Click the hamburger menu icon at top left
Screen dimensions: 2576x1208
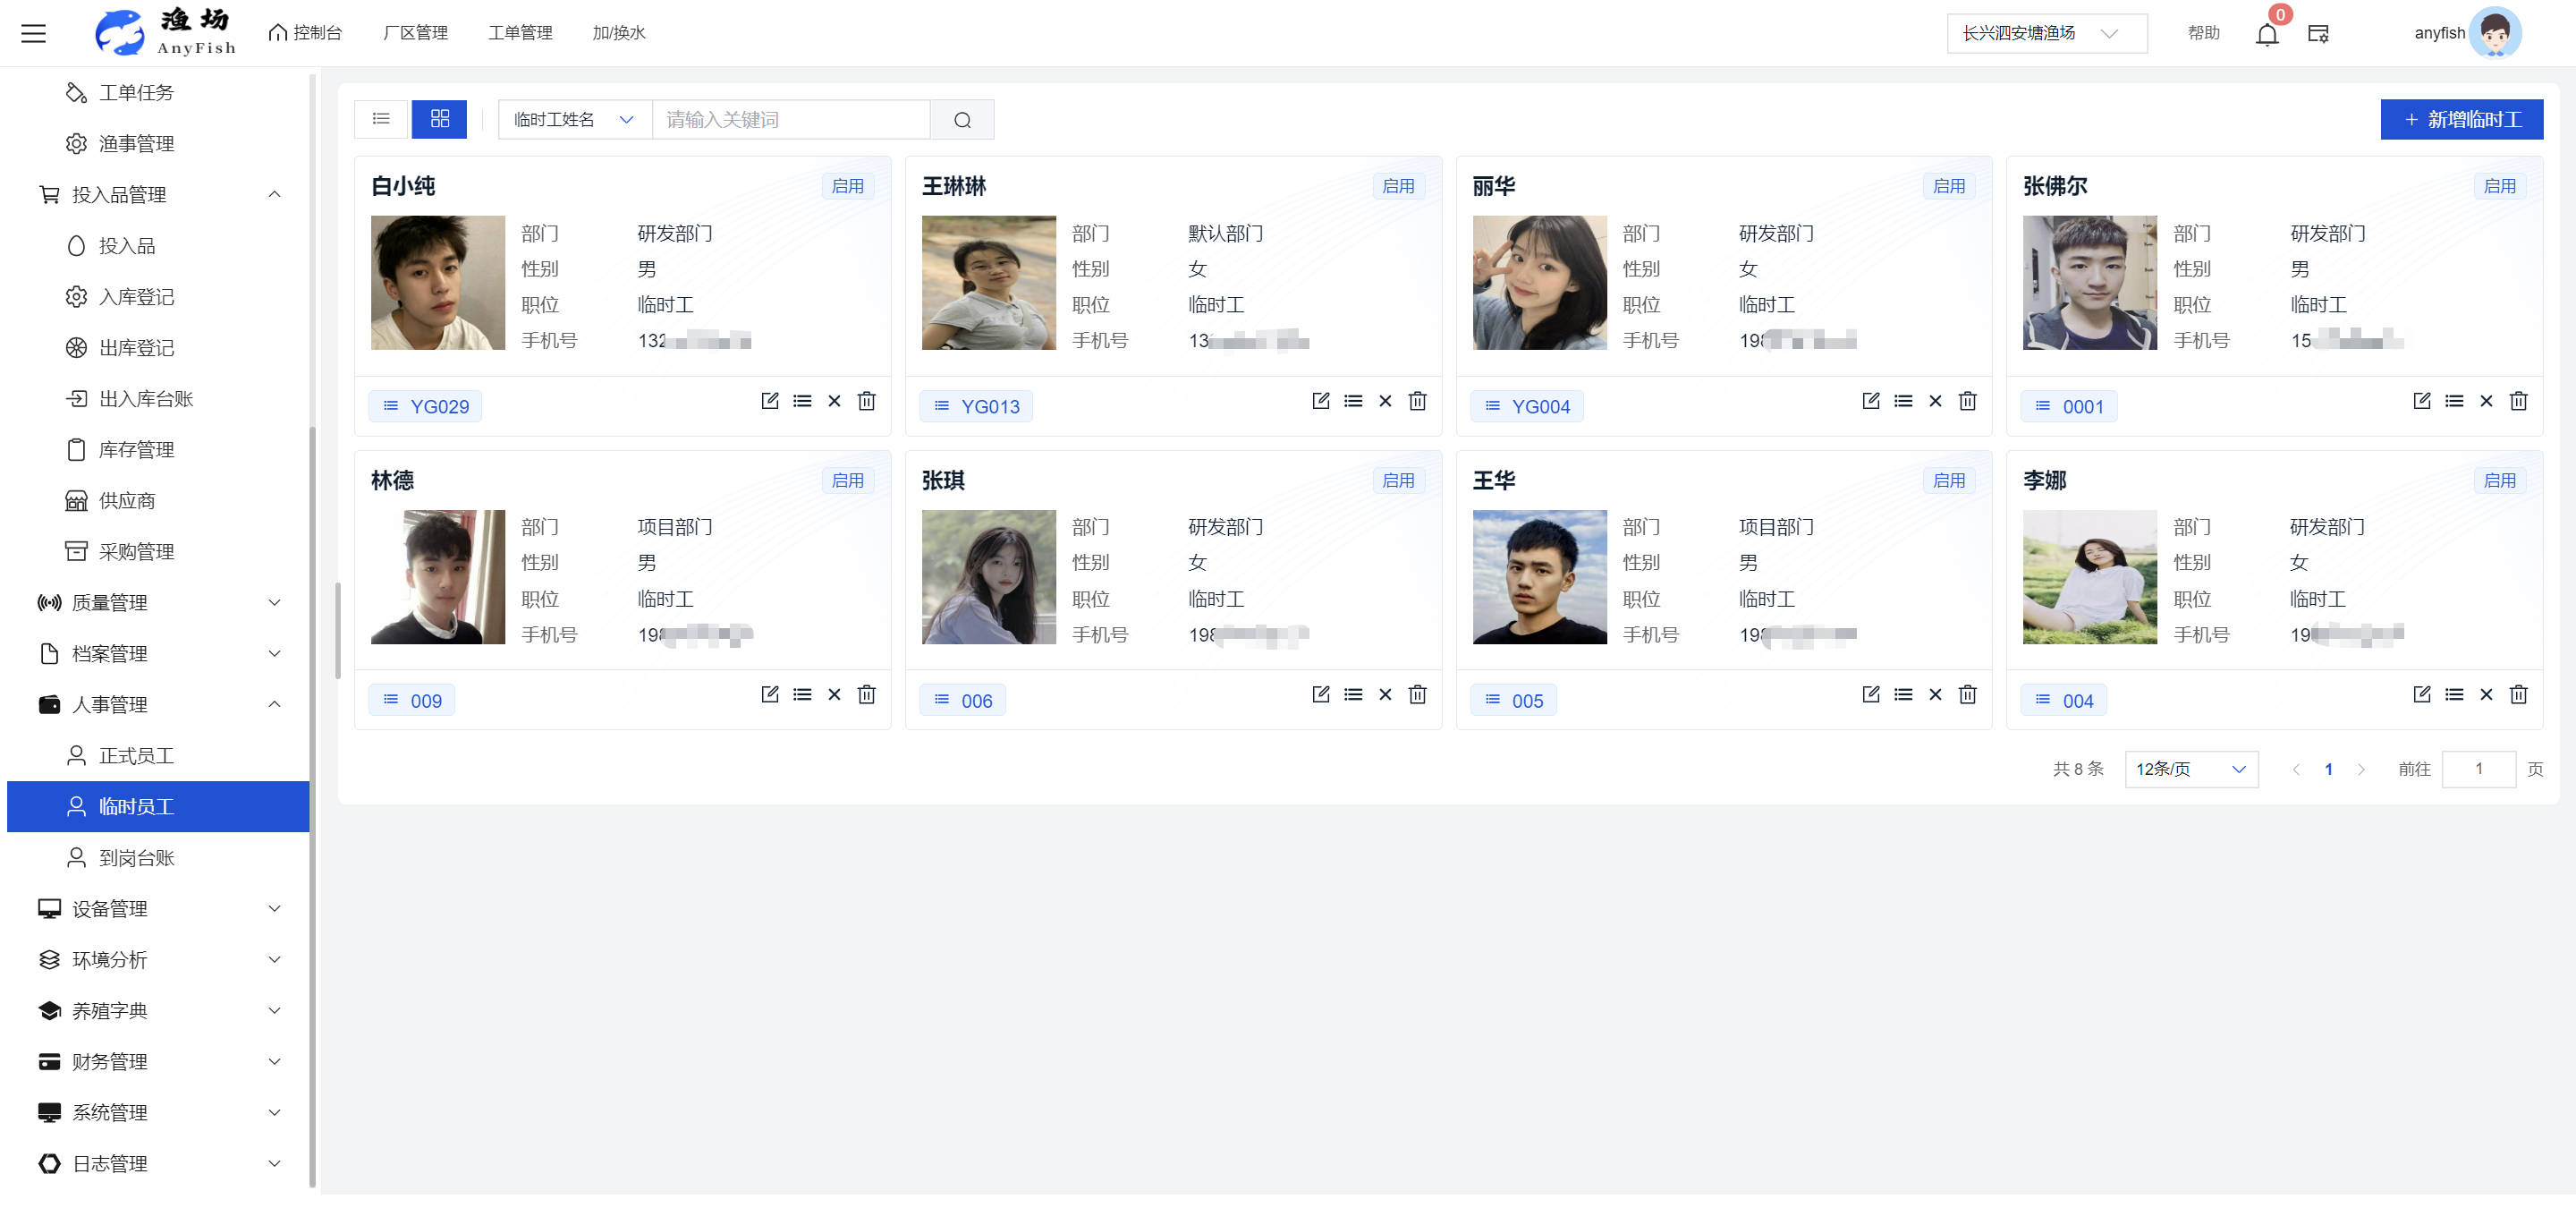(x=34, y=33)
